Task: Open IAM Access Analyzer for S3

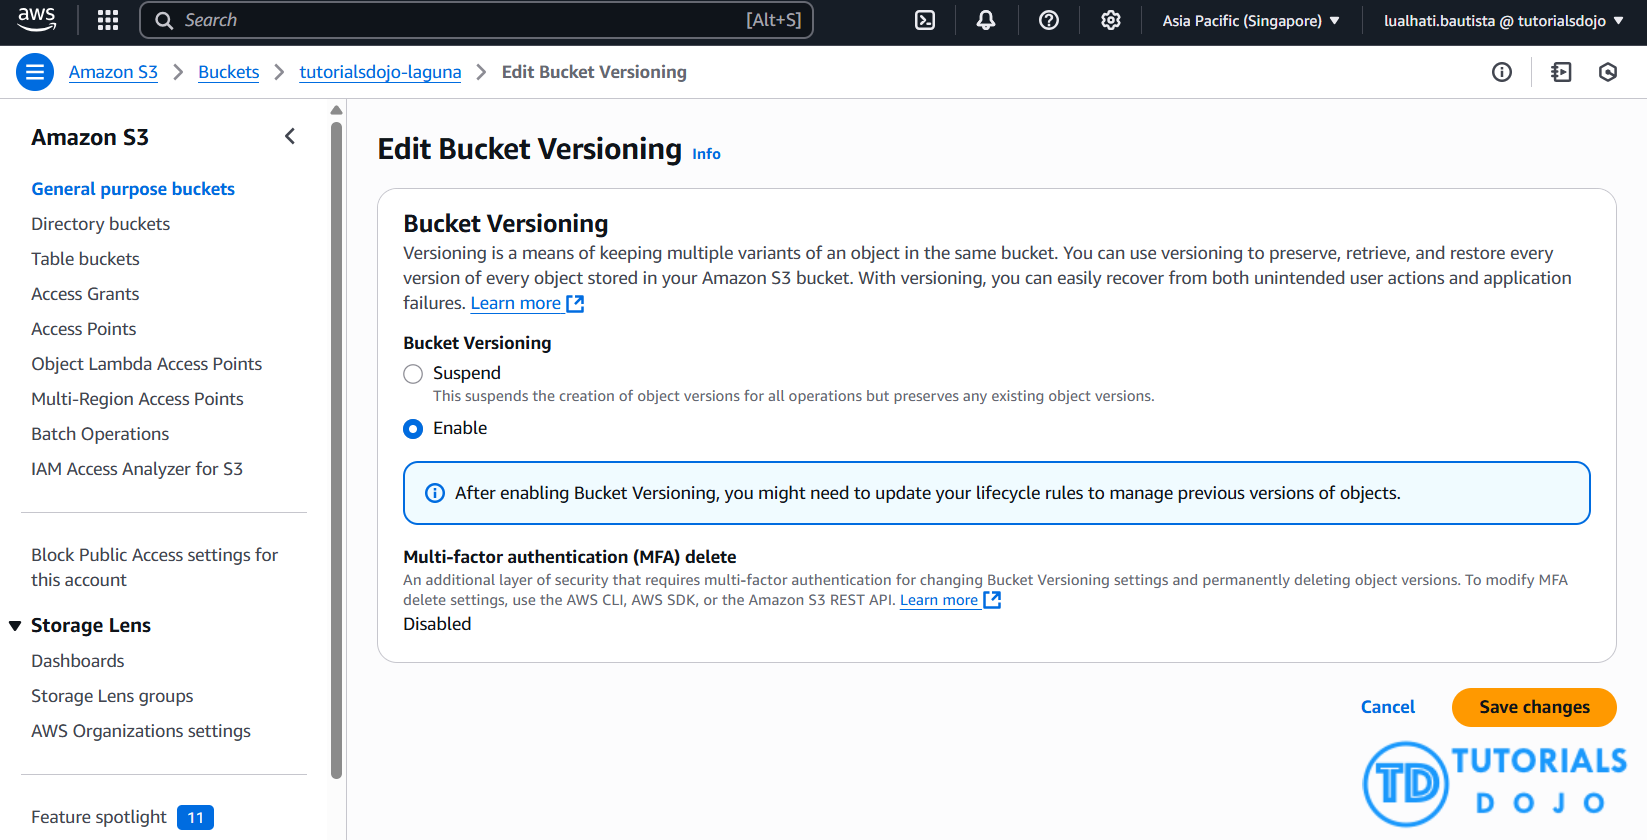Action: point(137,469)
